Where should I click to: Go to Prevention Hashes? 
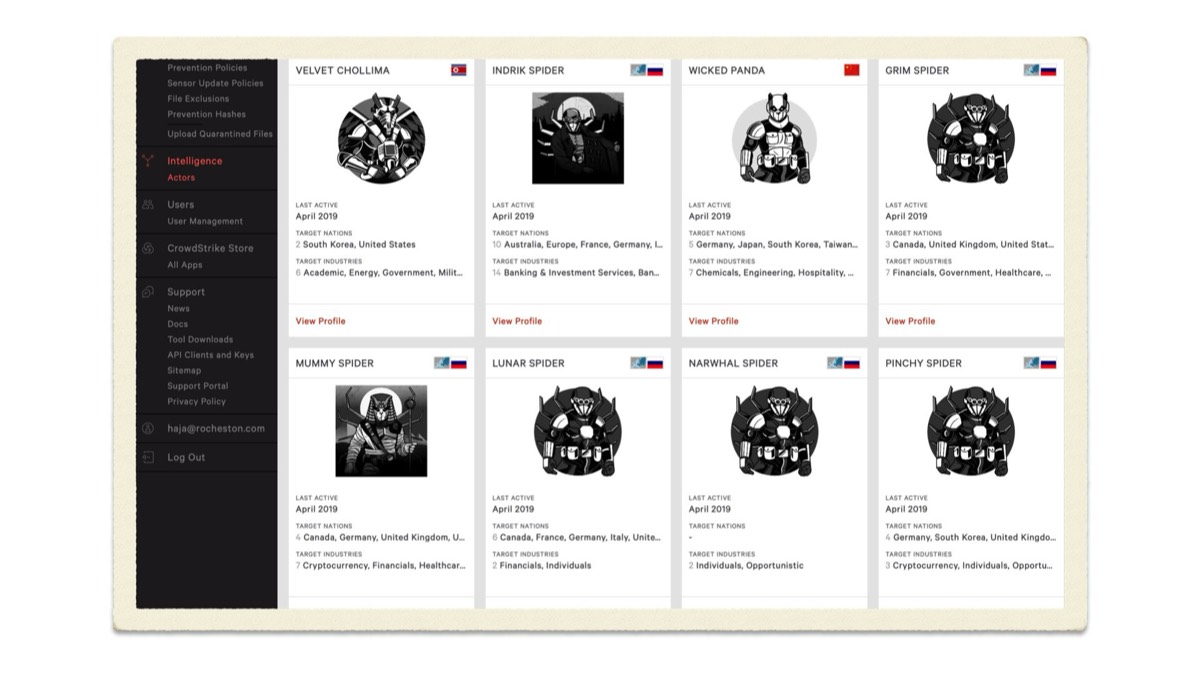pyautogui.click(x=206, y=114)
